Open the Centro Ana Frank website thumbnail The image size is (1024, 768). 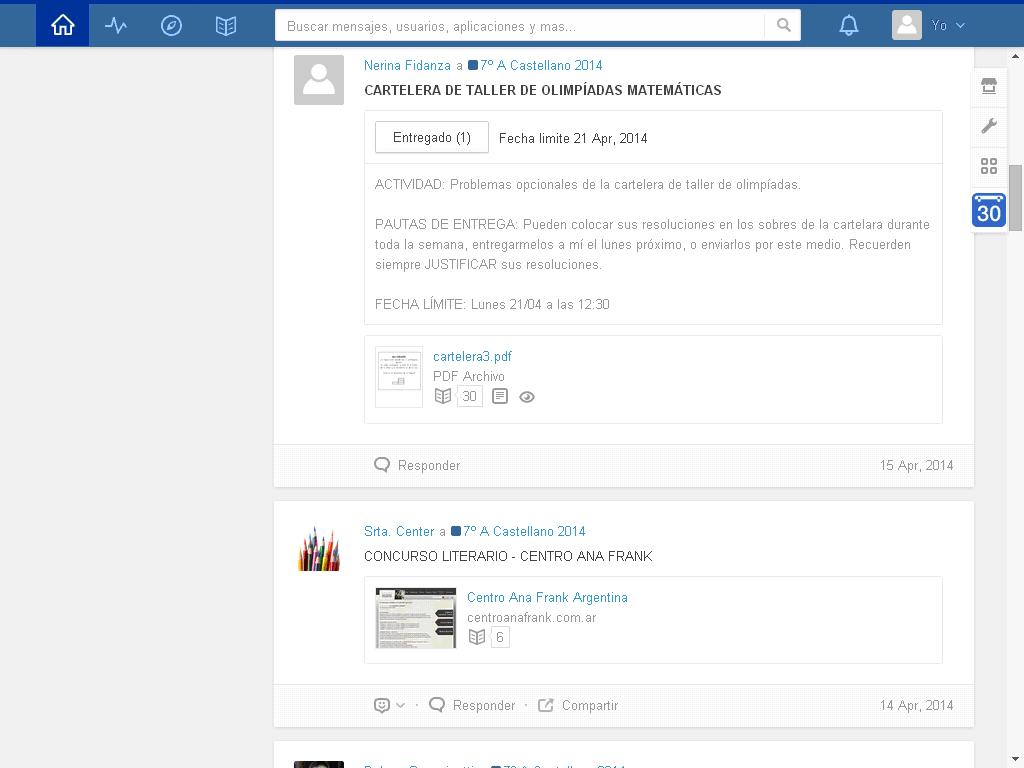point(416,618)
